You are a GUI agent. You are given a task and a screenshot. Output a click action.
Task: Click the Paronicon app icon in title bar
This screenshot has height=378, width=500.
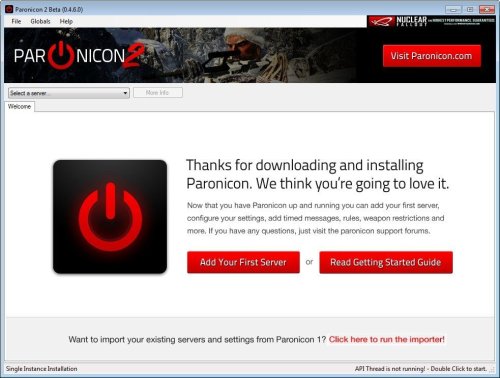pos(9,9)
